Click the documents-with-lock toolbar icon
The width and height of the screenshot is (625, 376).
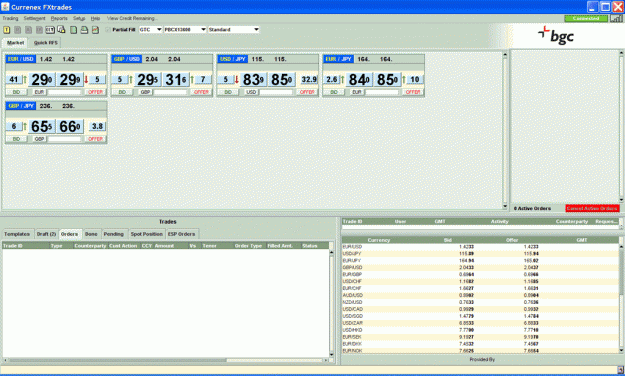click(61, 30)
